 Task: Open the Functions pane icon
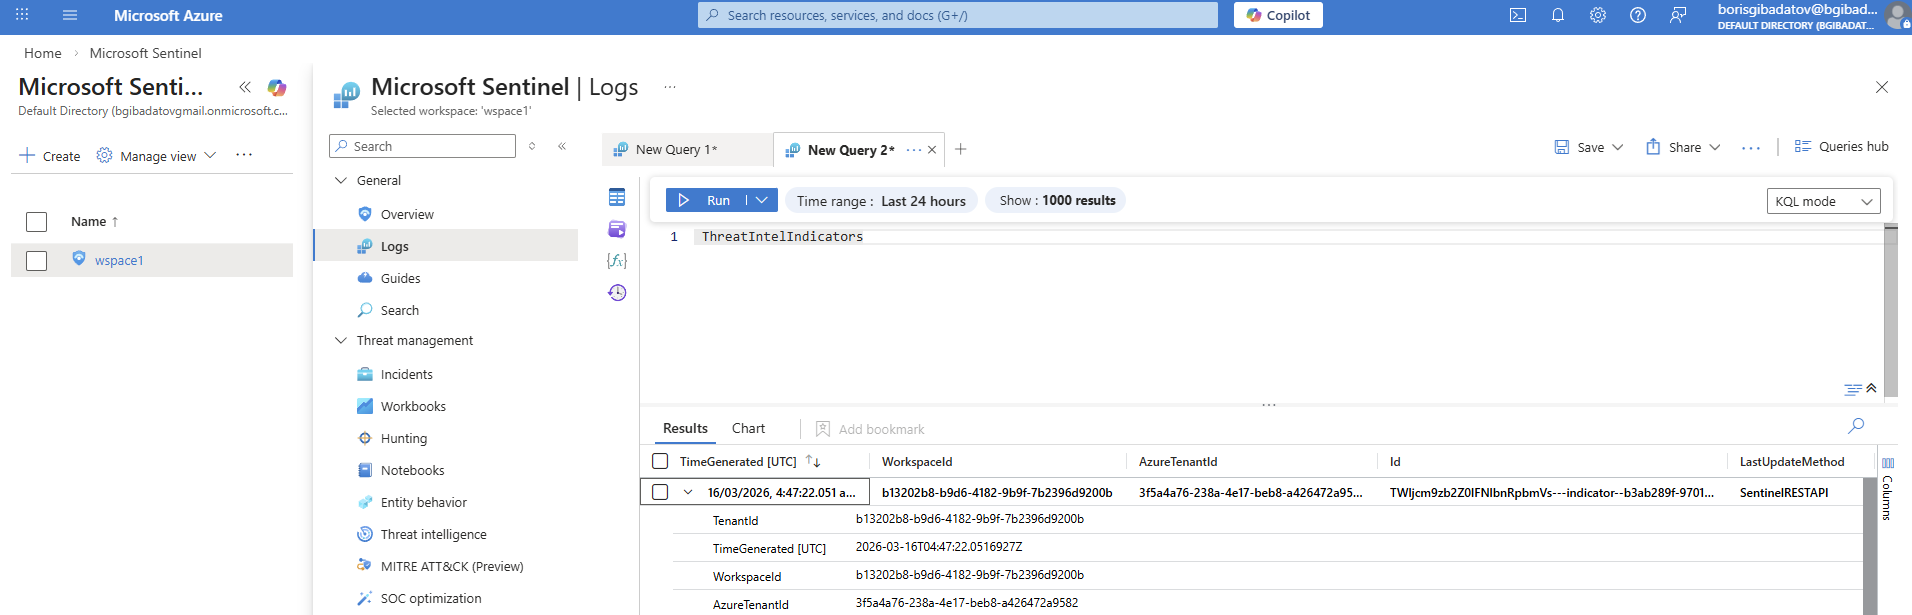[x=617, y=261]
